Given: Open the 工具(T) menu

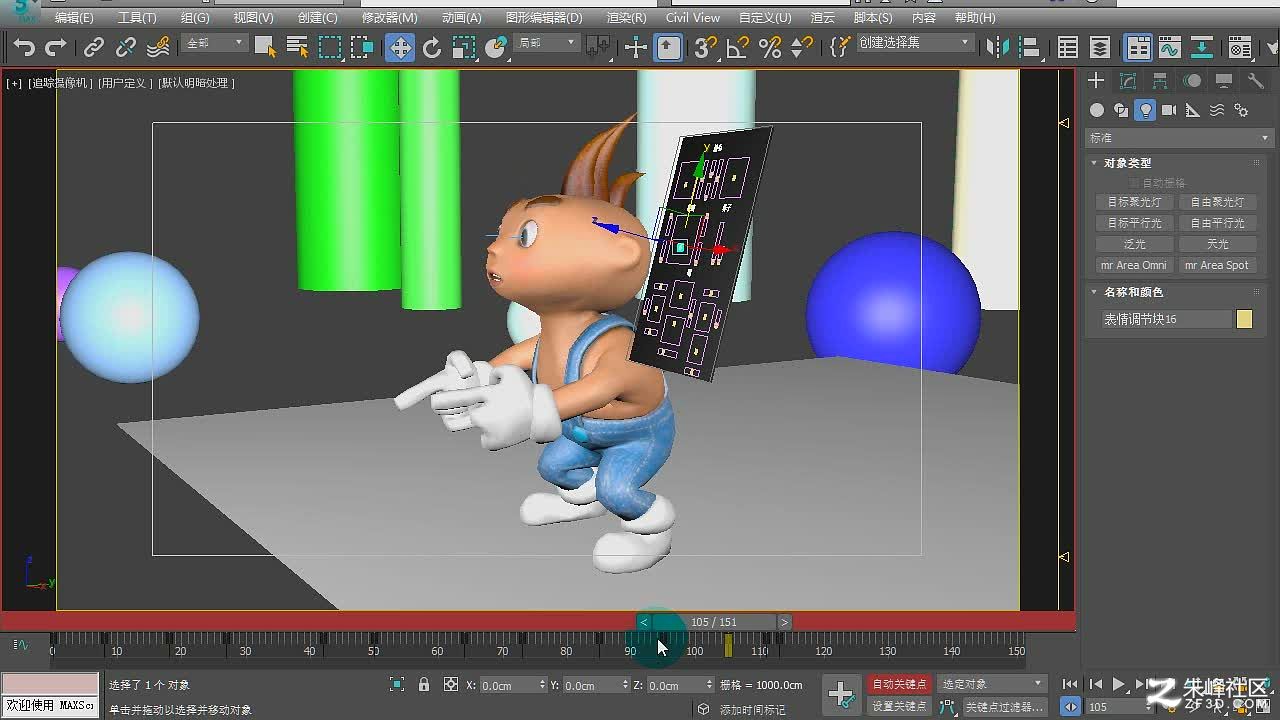Looking at the screenshot, I should 137,18.
